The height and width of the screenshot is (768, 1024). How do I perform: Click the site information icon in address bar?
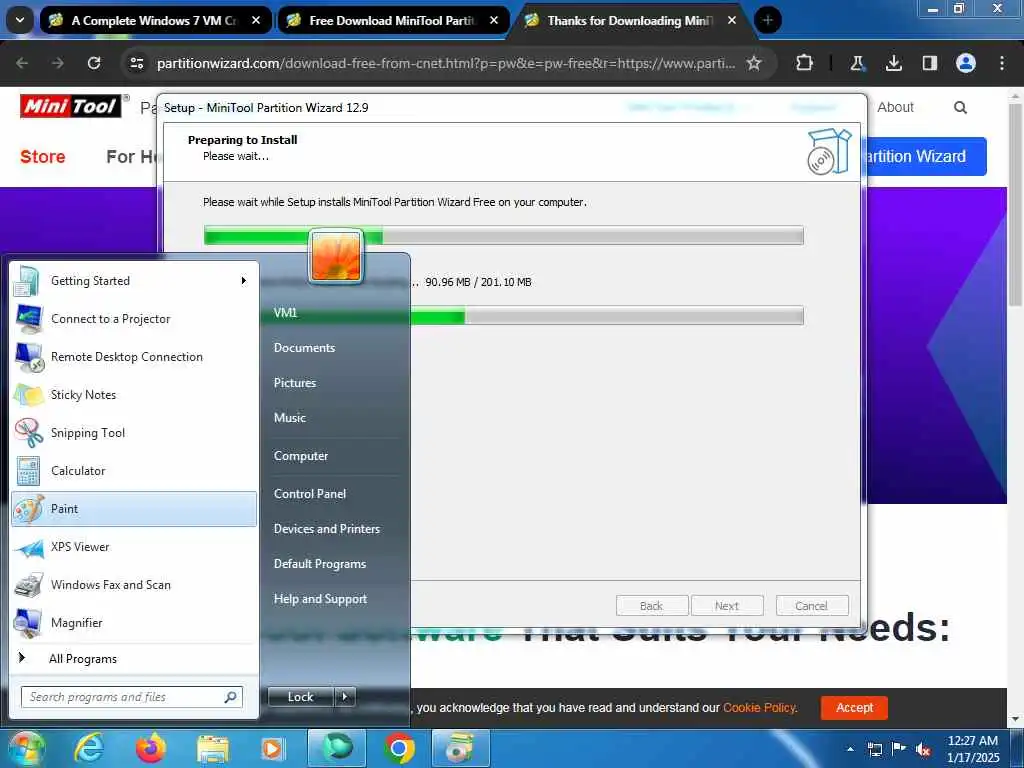(136, 63)
